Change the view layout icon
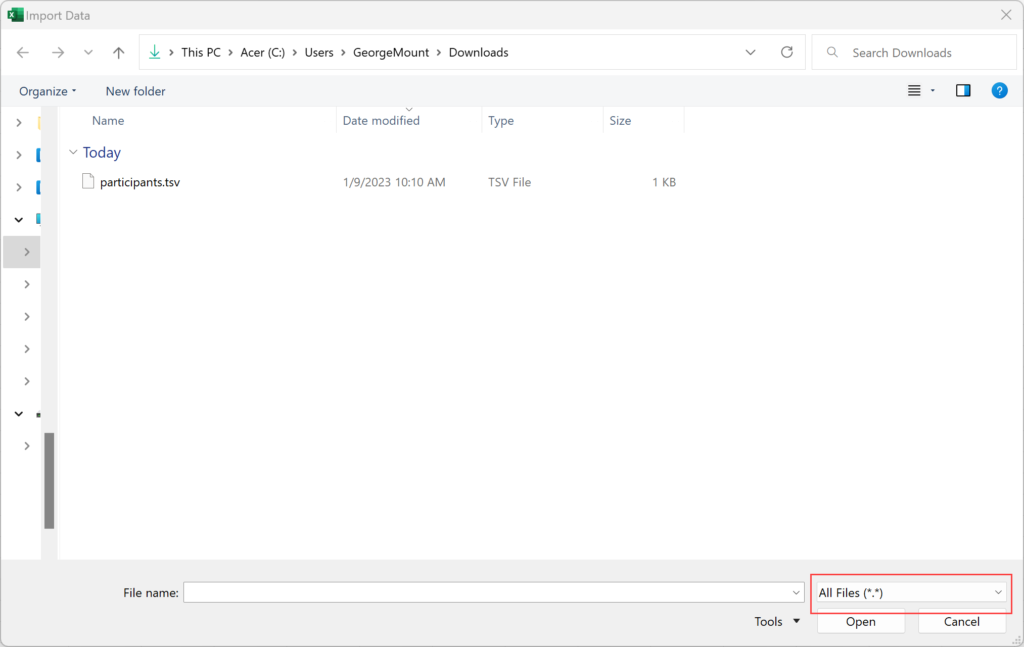Screen dimensions: 1024x647 914,91
